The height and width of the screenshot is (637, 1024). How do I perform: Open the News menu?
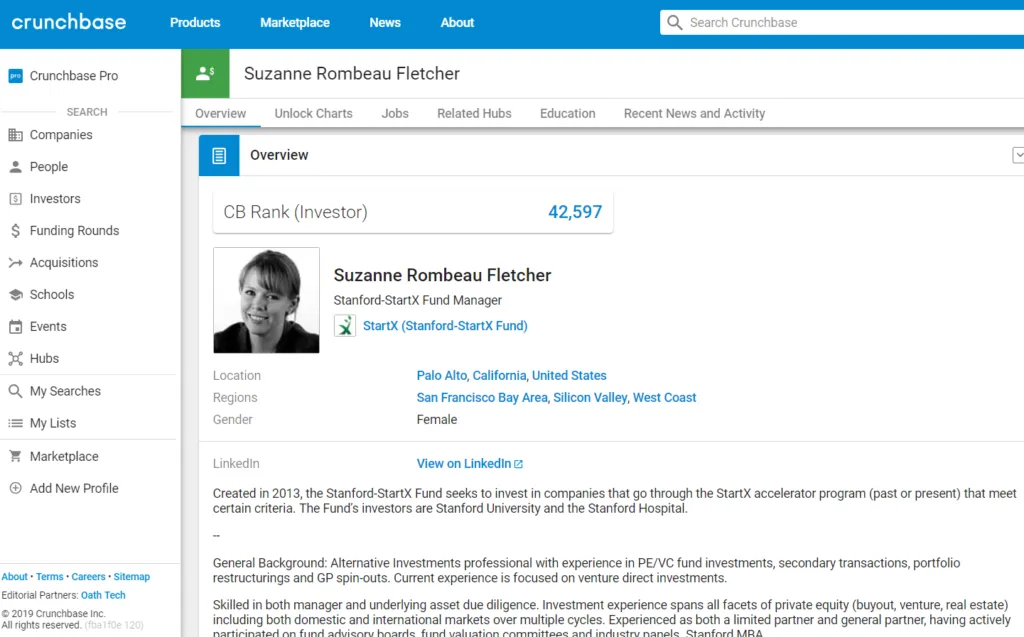coord(385,23)
